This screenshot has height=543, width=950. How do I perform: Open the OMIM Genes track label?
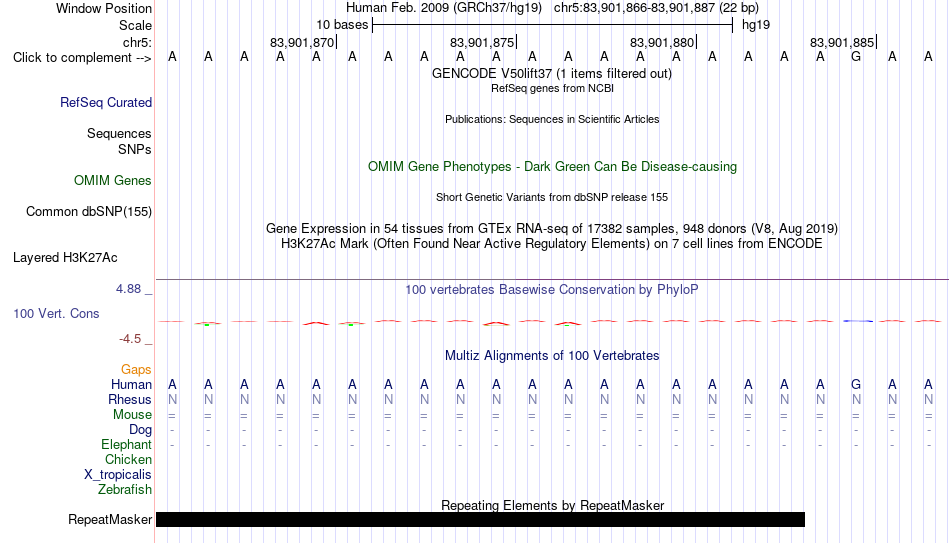[x=112, y=181]
